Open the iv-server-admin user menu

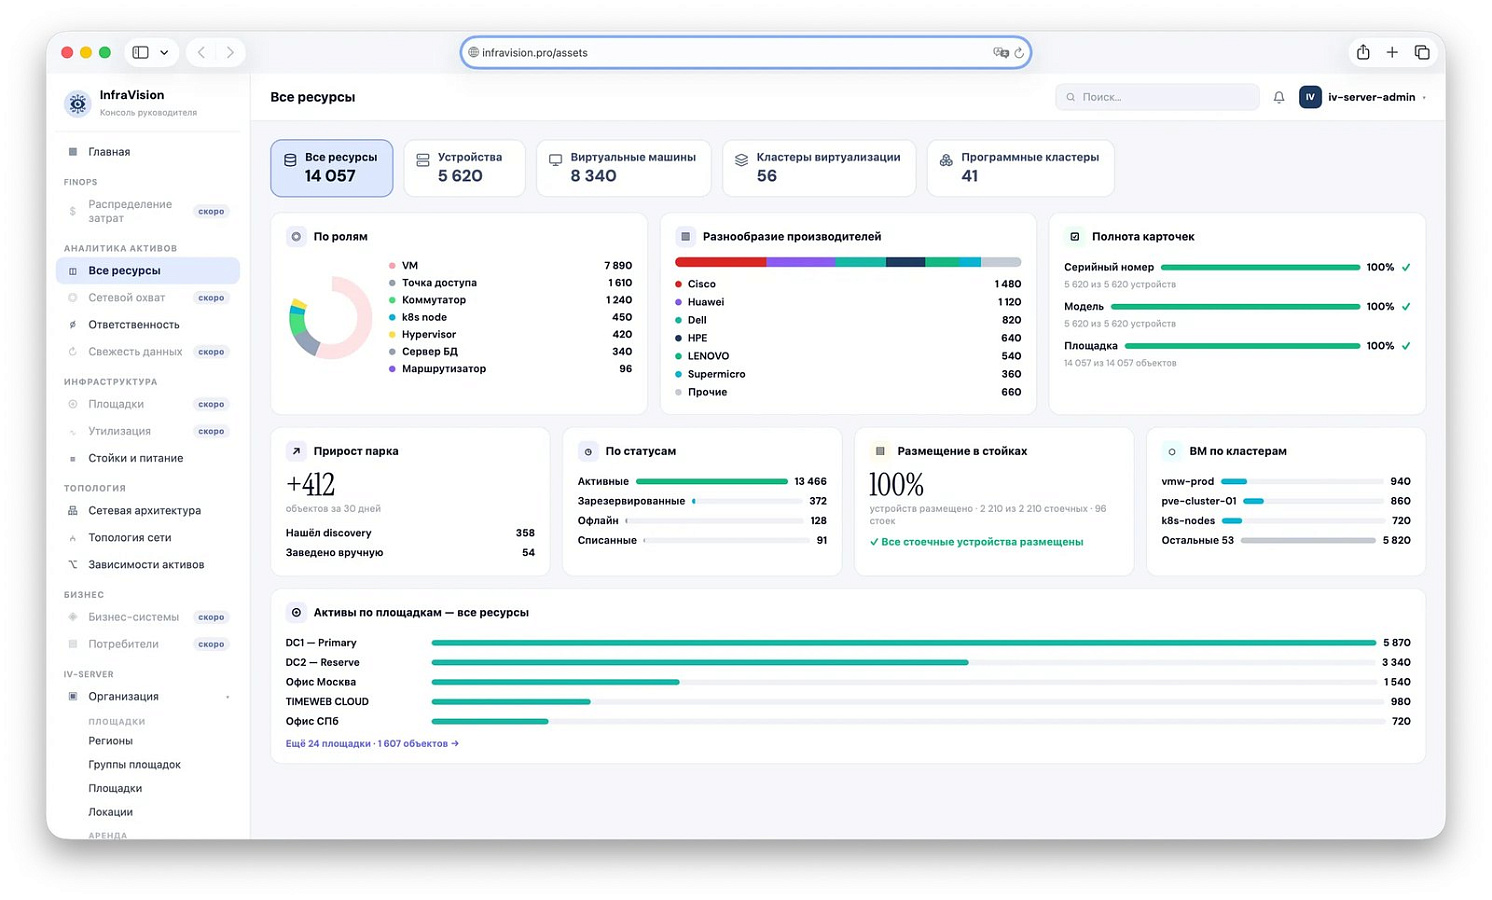1362,97
